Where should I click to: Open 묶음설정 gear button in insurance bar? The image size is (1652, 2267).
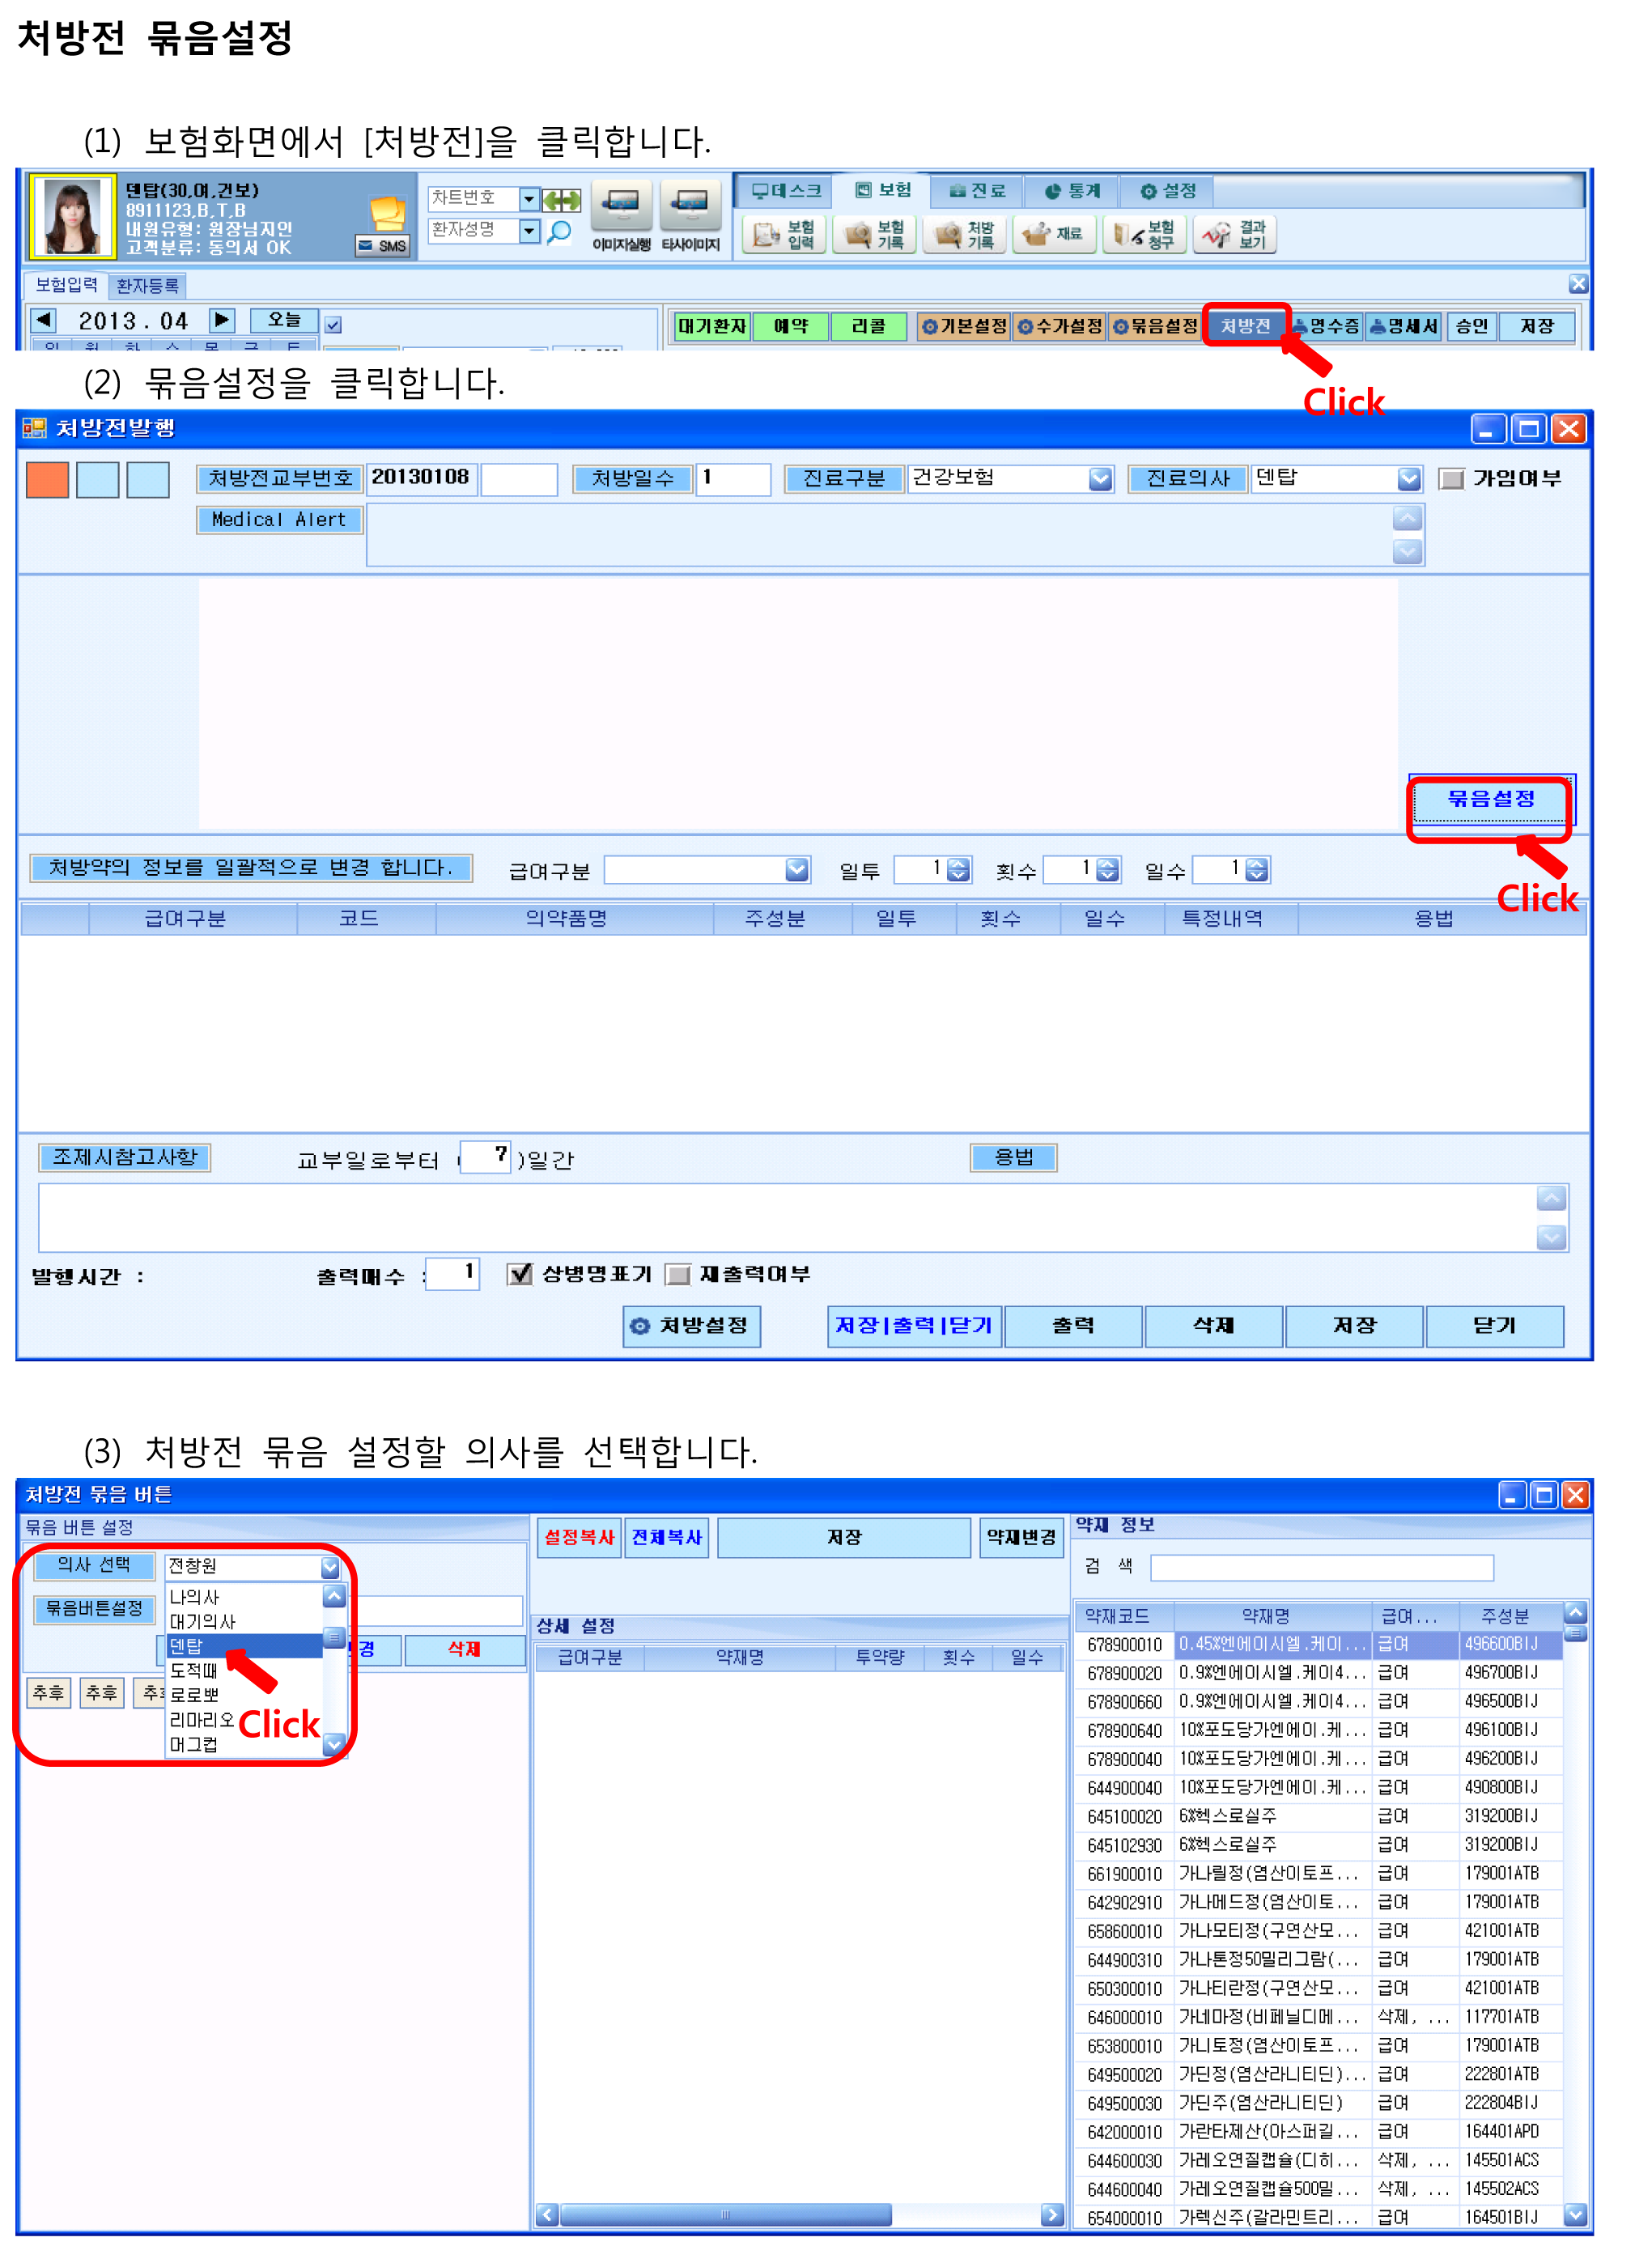pos(1155,326)
